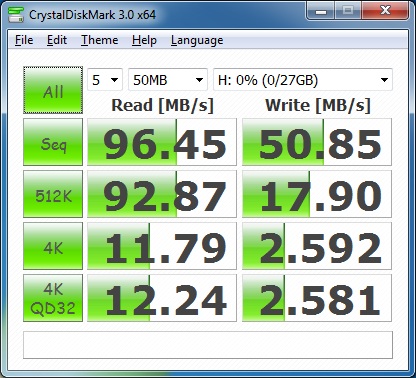Start the 512K random test

pyautogui.click(x=53, y=194)
